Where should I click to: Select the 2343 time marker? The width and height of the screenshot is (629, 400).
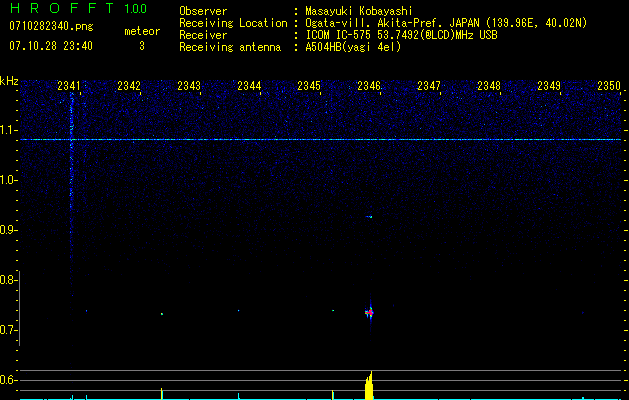[189, 87]
